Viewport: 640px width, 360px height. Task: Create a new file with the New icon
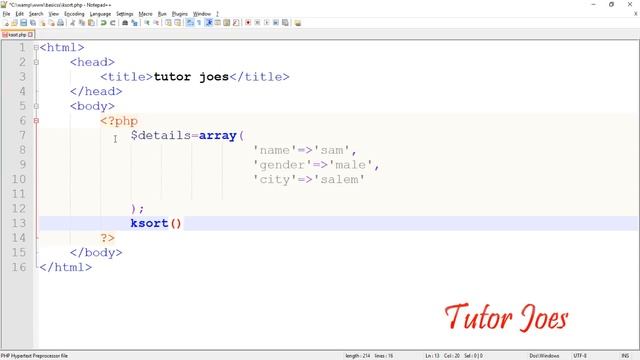[x=6, y=23]
